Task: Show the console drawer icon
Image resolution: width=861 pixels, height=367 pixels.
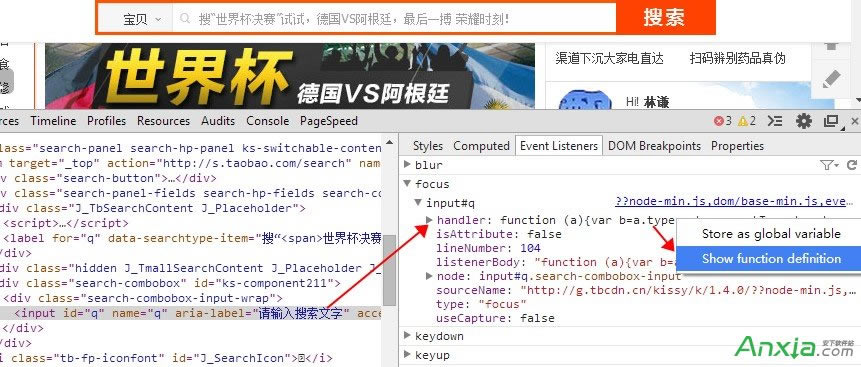Action: (775, 121)
